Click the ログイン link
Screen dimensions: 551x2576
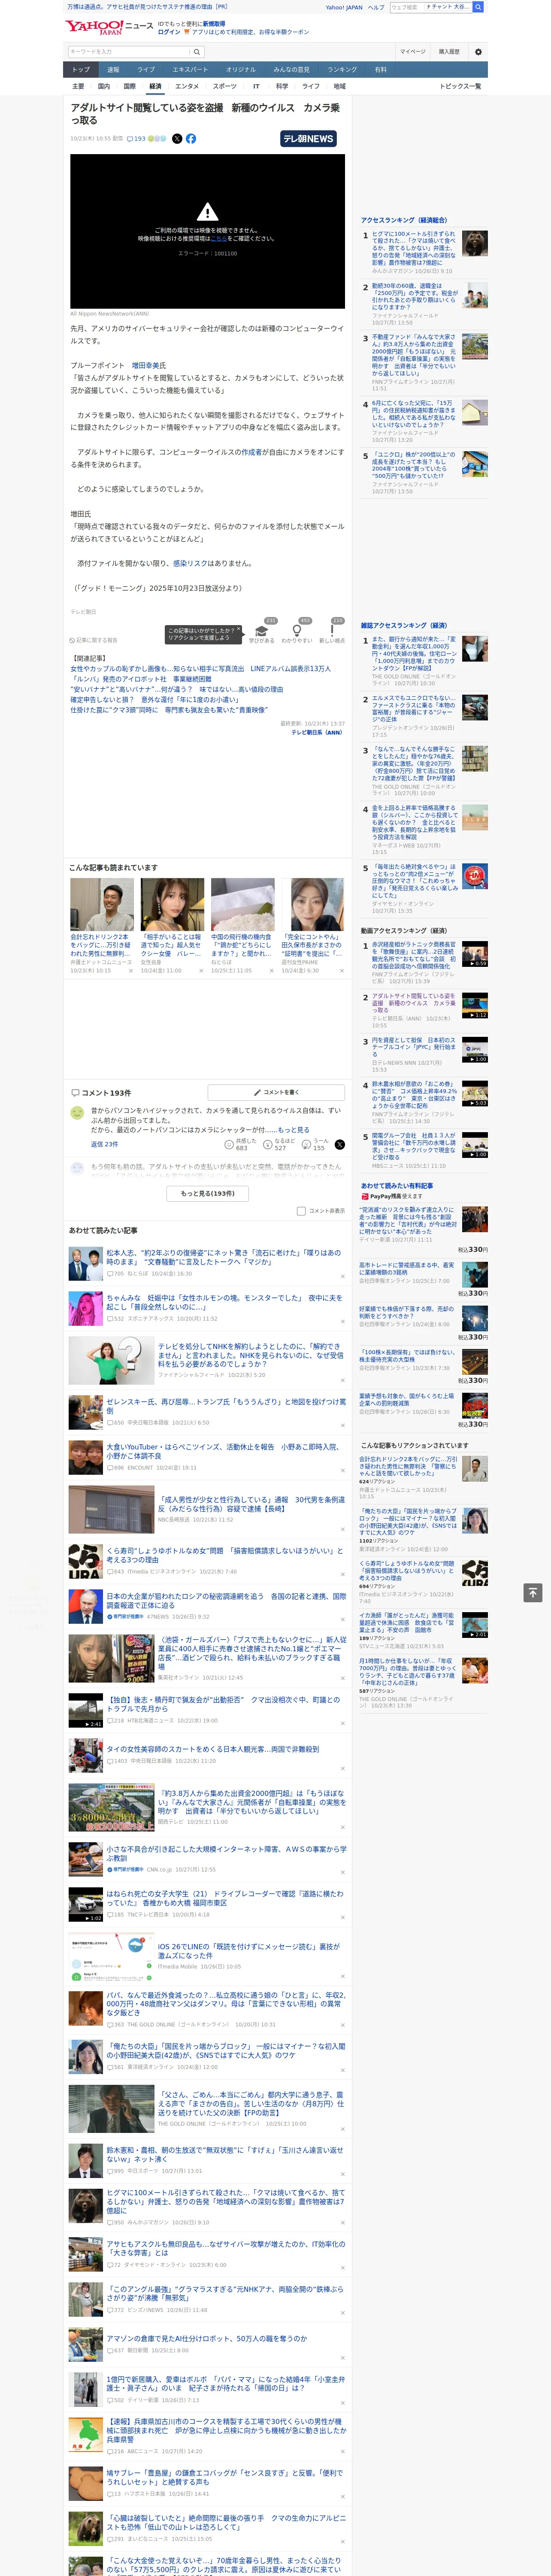click(169, 32)
